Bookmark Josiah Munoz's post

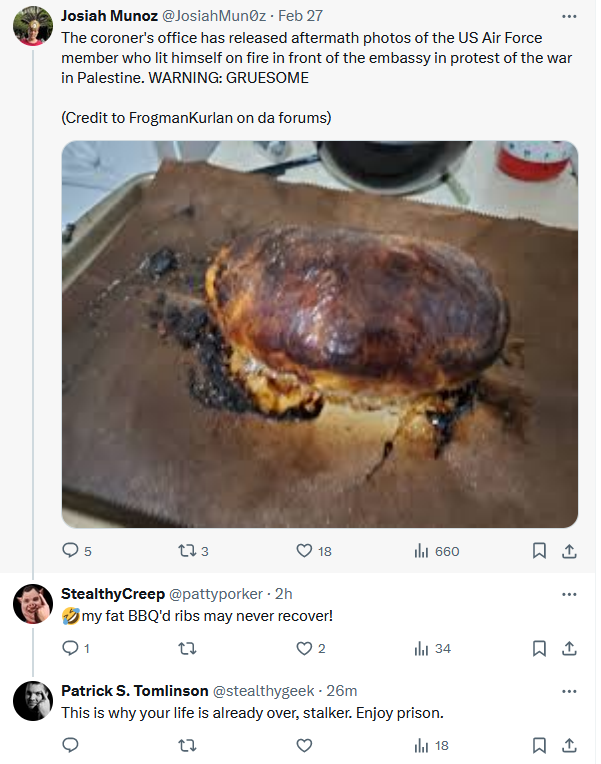tap(539, 551)
